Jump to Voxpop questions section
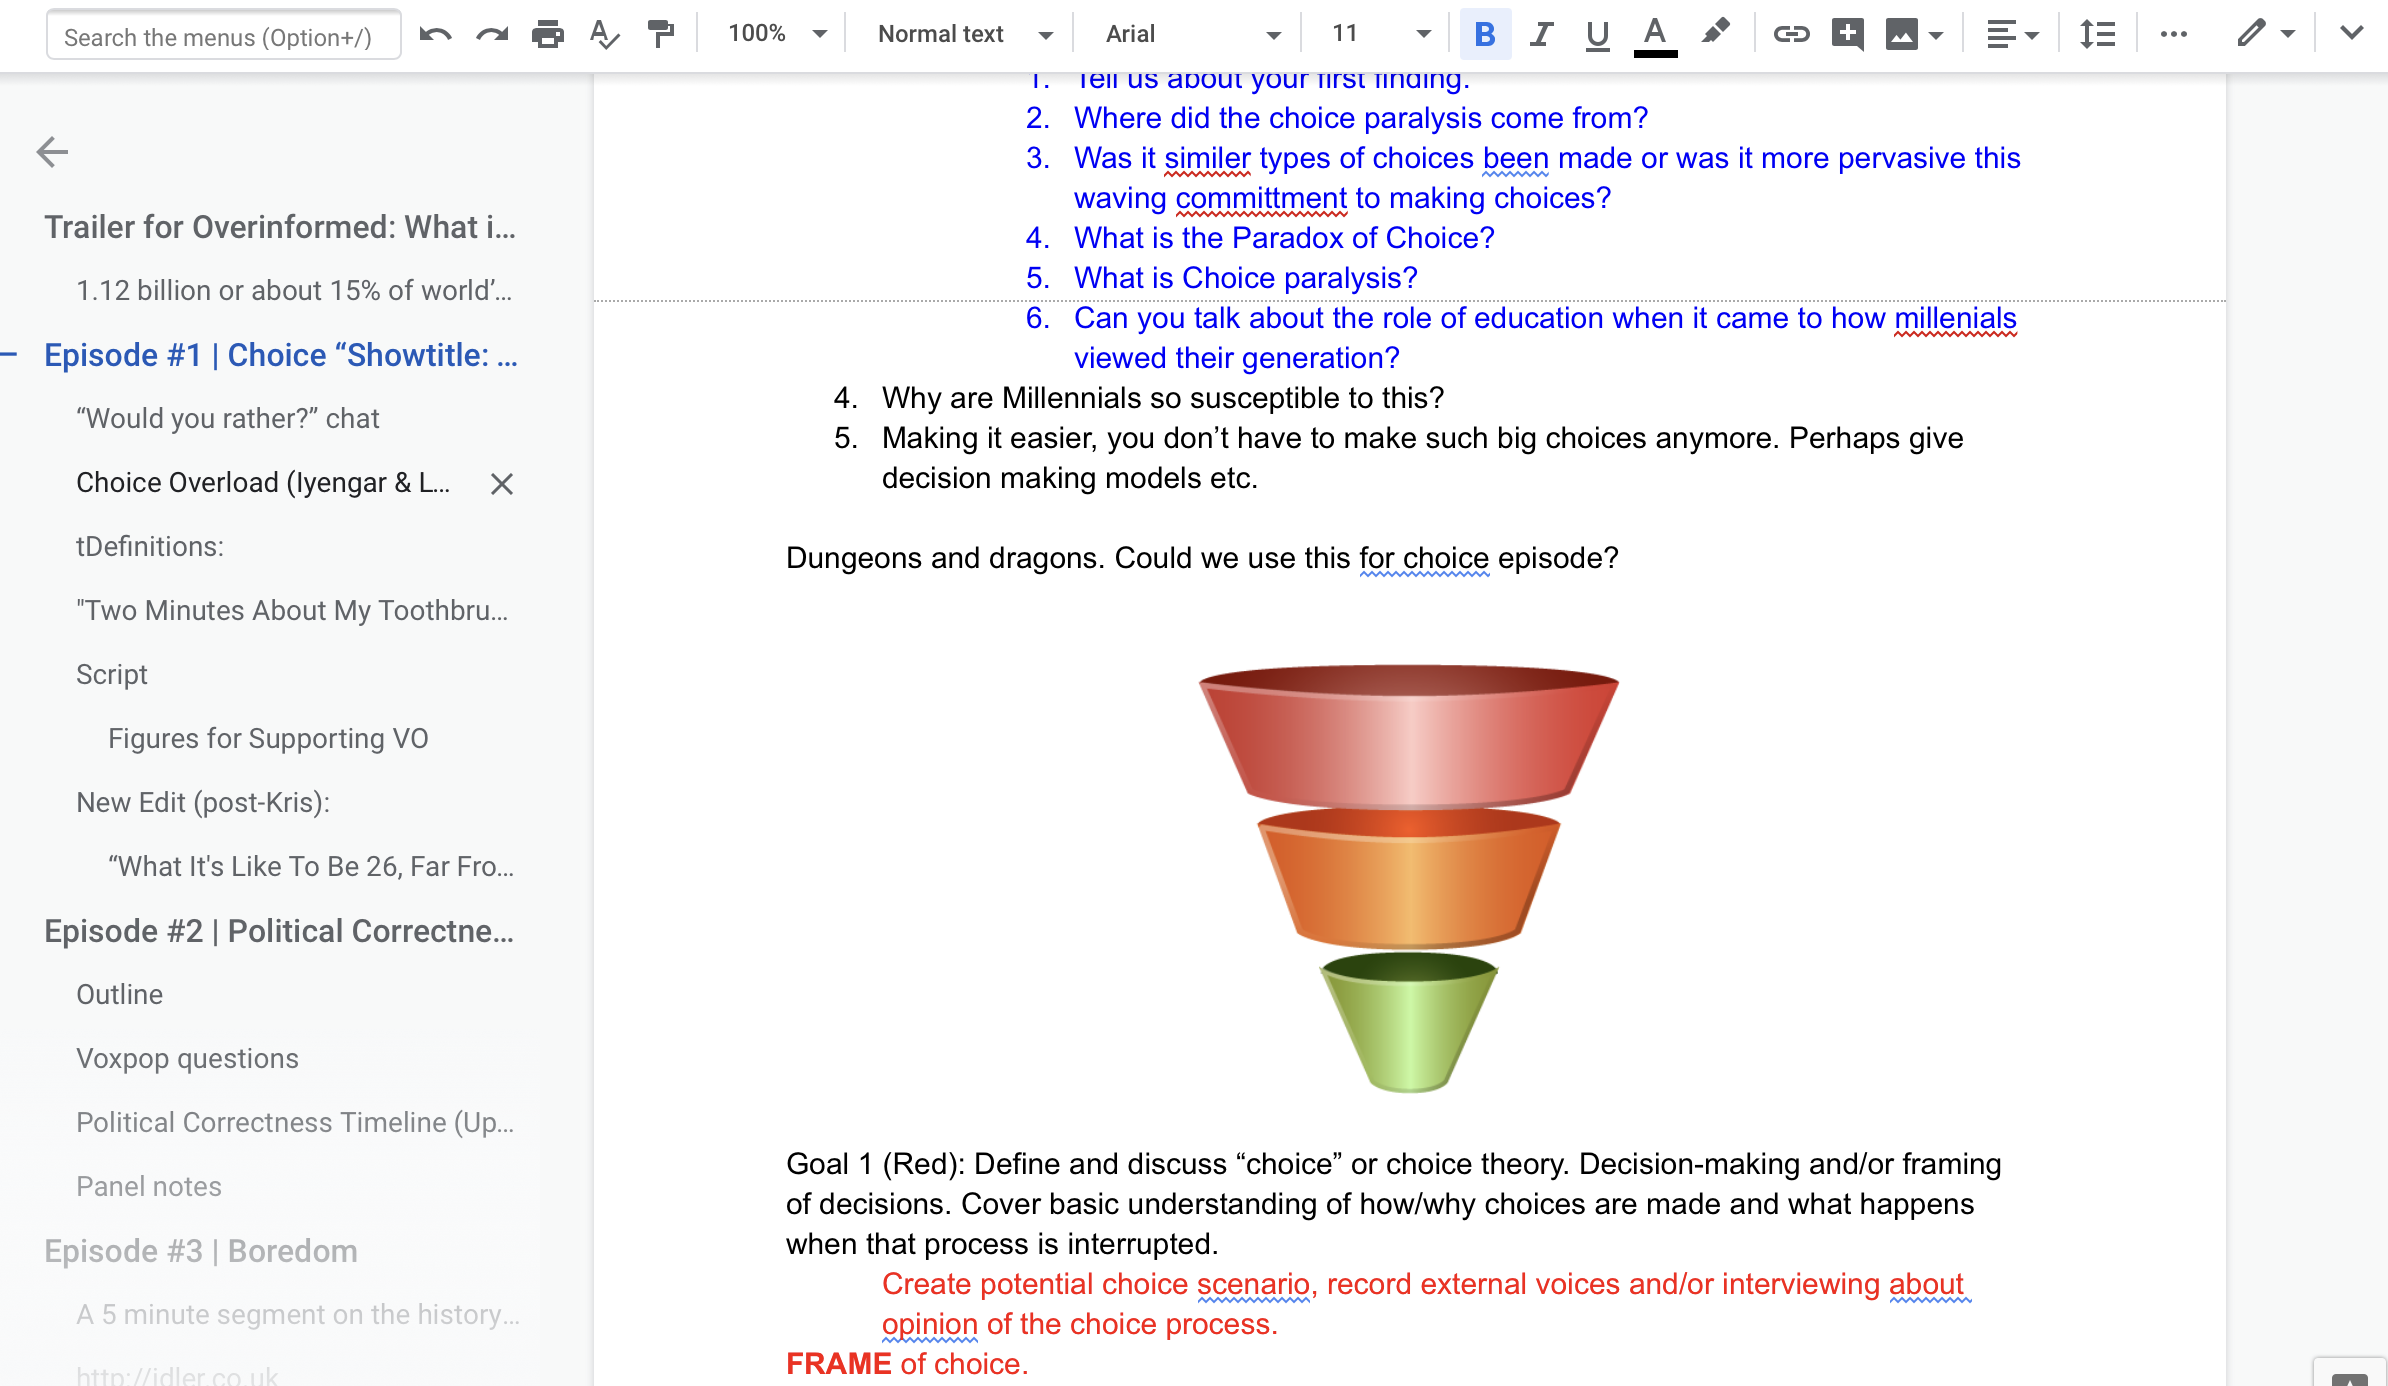Image resolution: width=2388 pixels, height=1386 pixels. point(187,1058)
